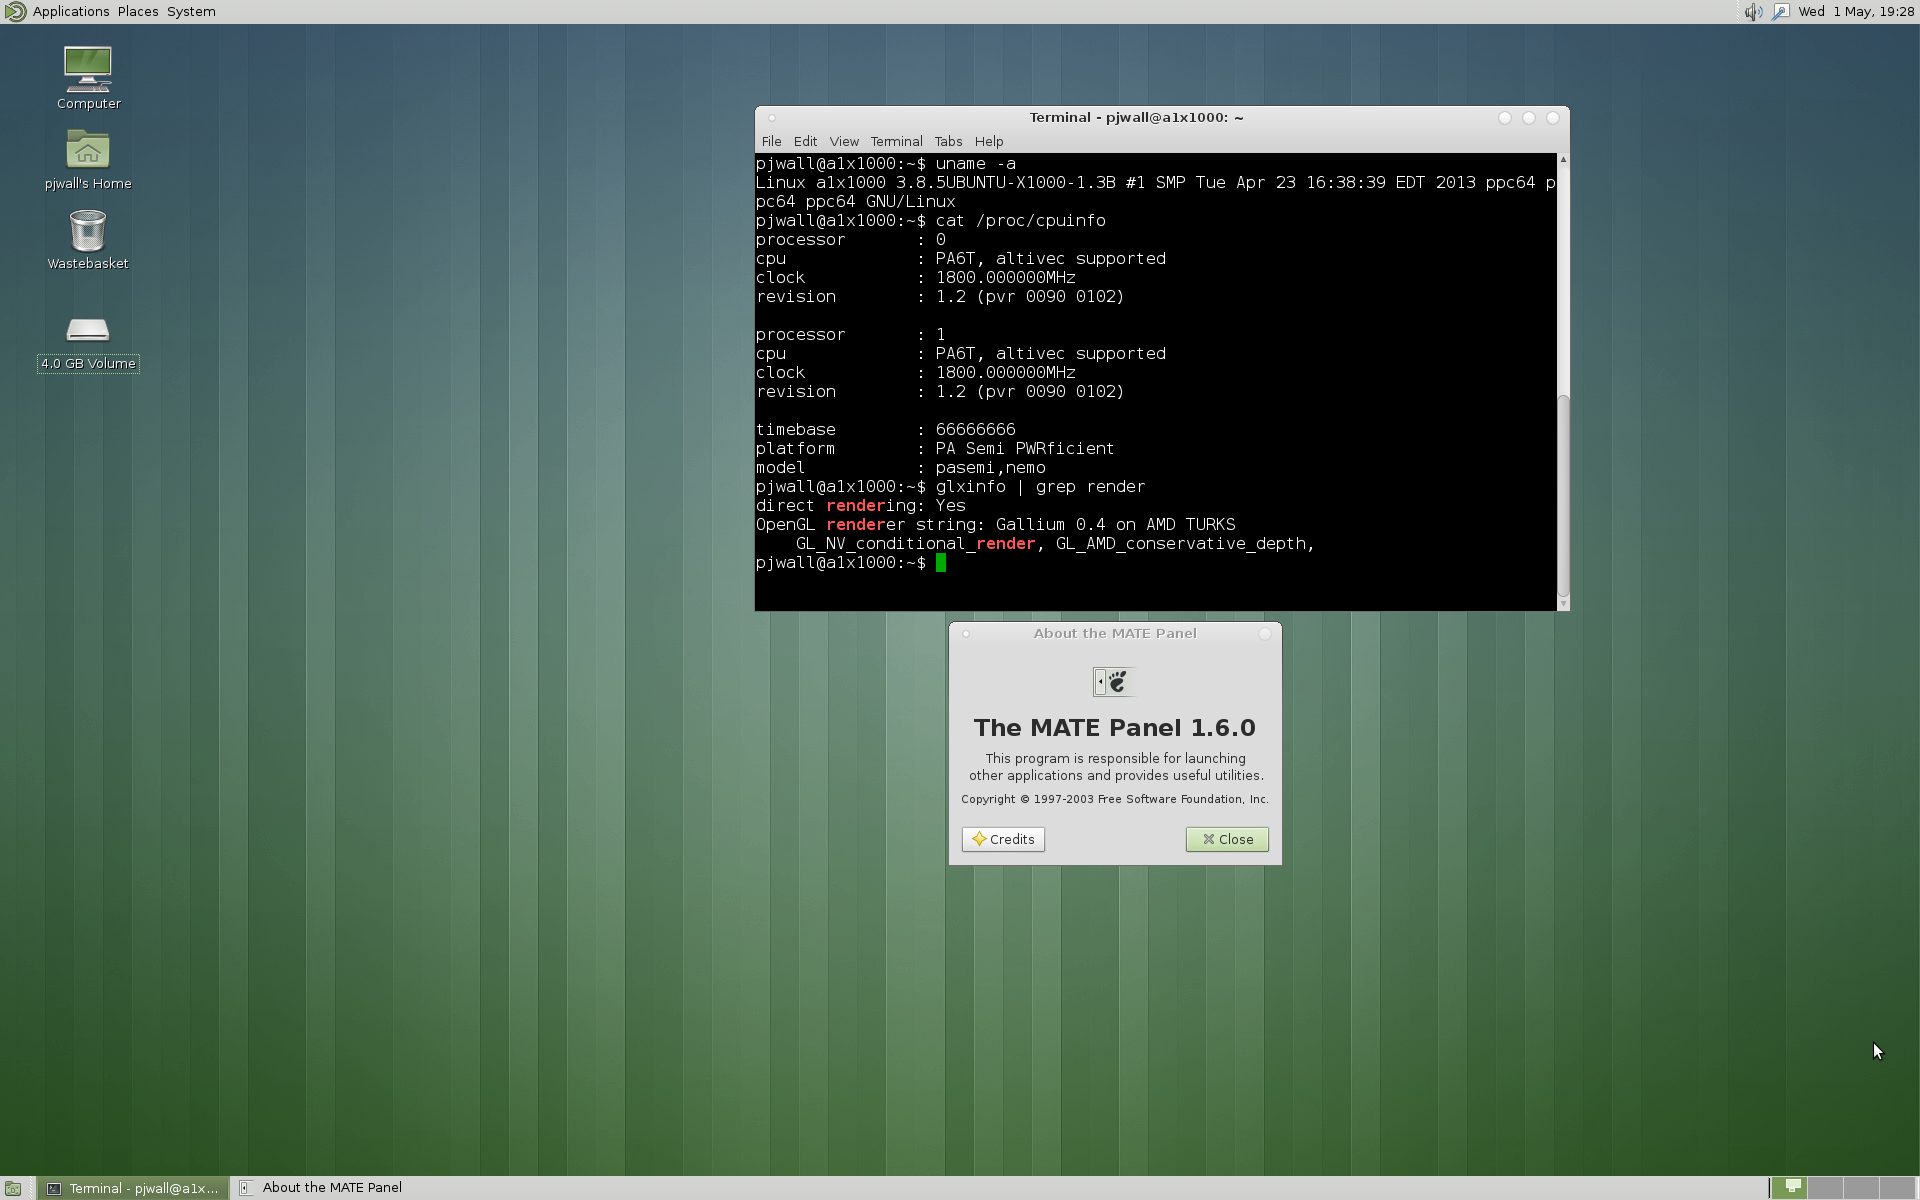Select About the MATE Panel taskbar entry
The width and height of the screenshot is (1920, 1200).
(x=323, y=1188)
